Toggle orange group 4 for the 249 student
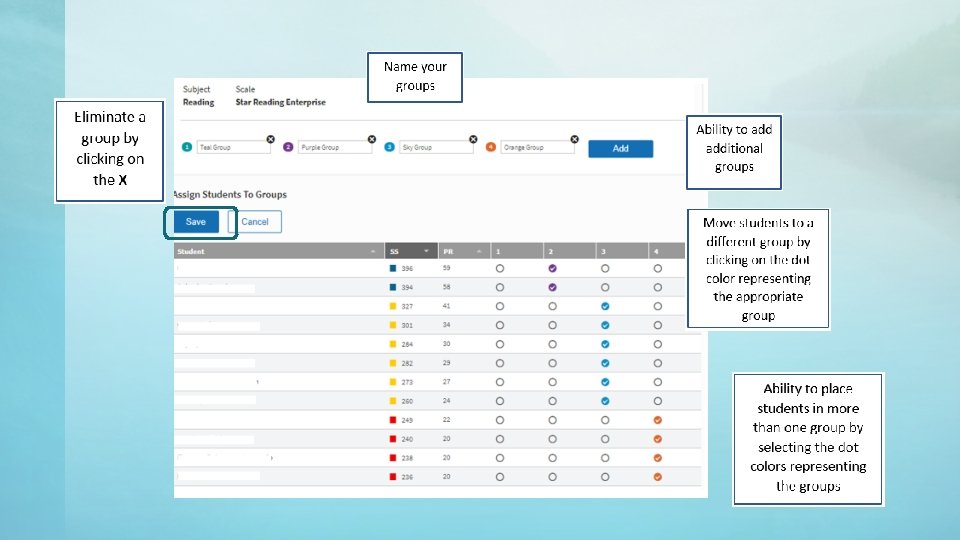This screenshot has height=540, width=960. [x=658, y=420]
